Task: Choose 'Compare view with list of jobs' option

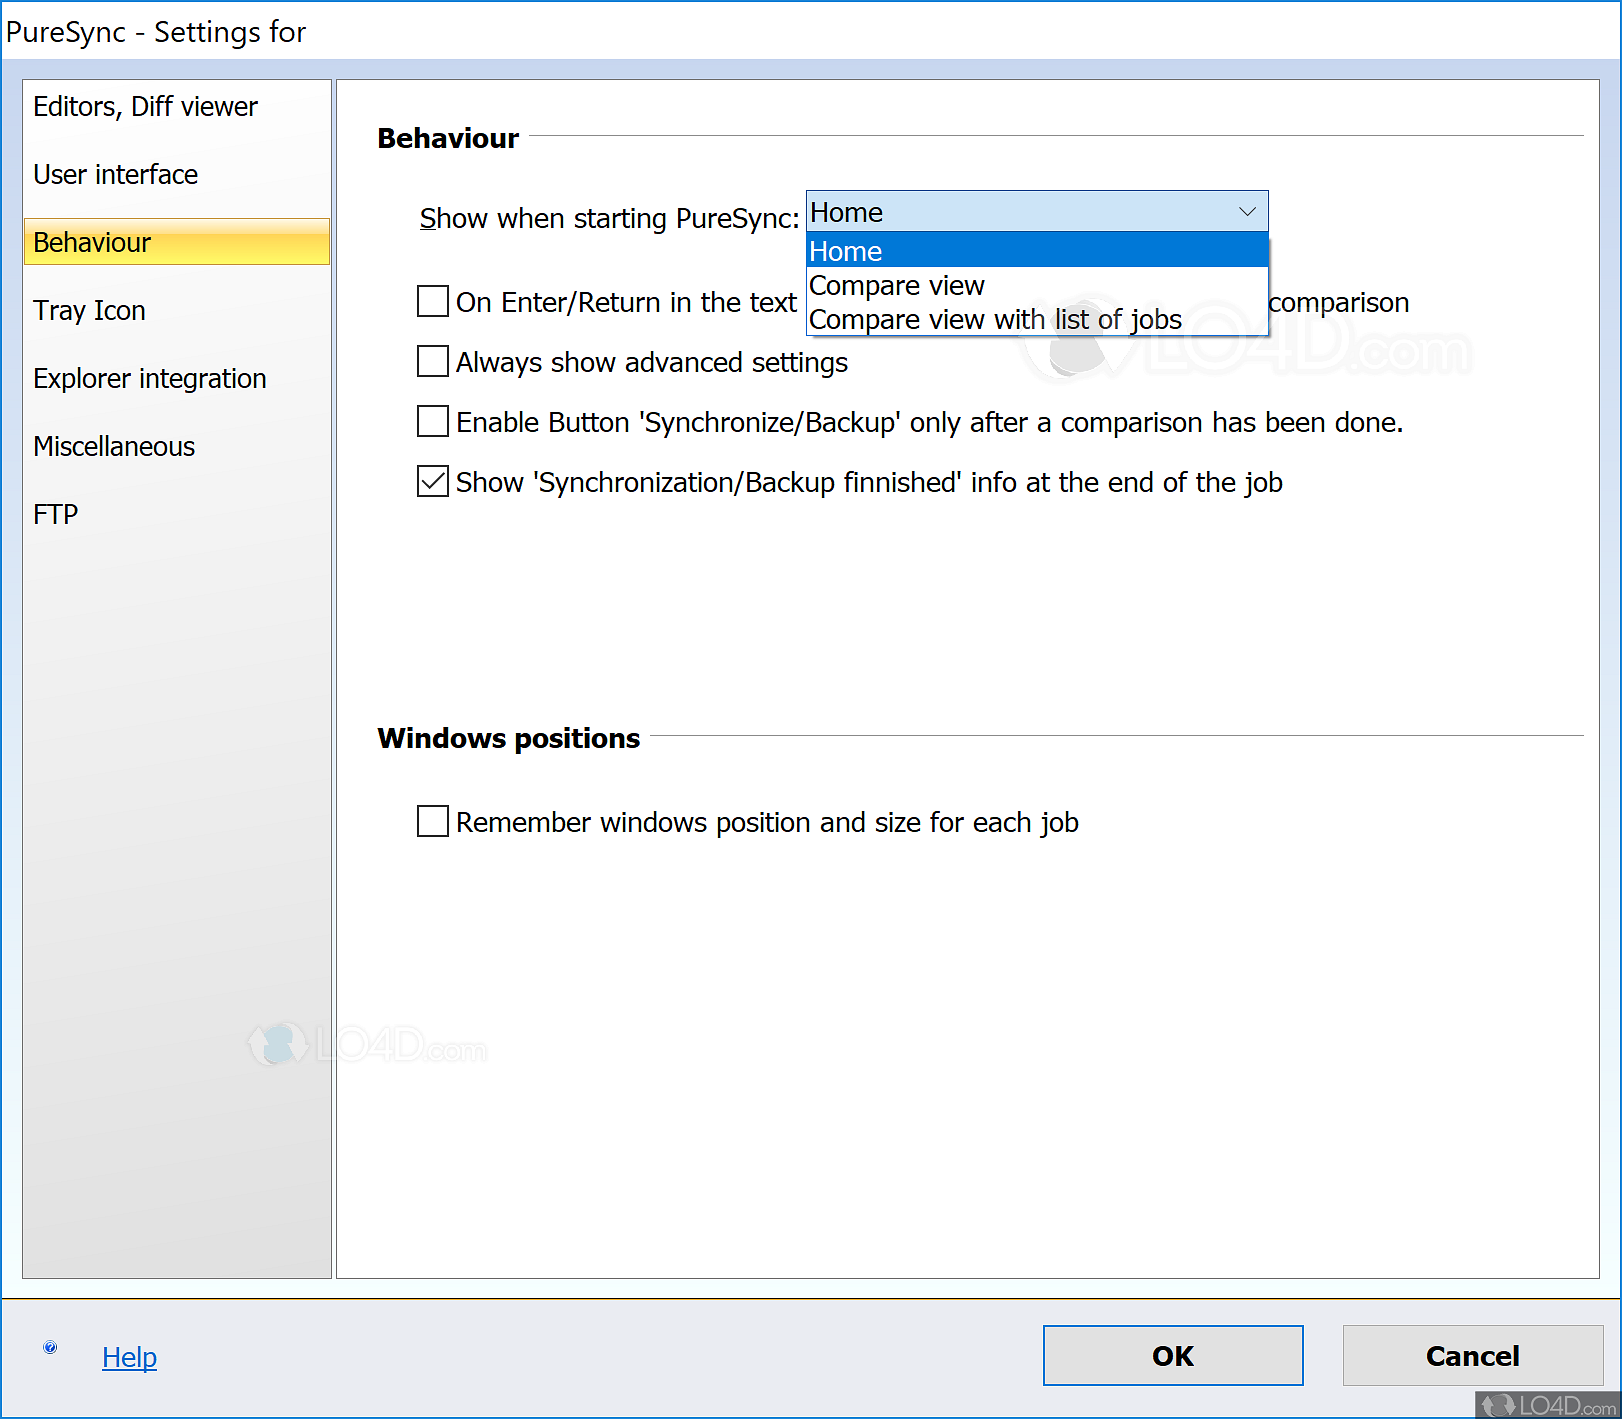Action: [994, 319]
